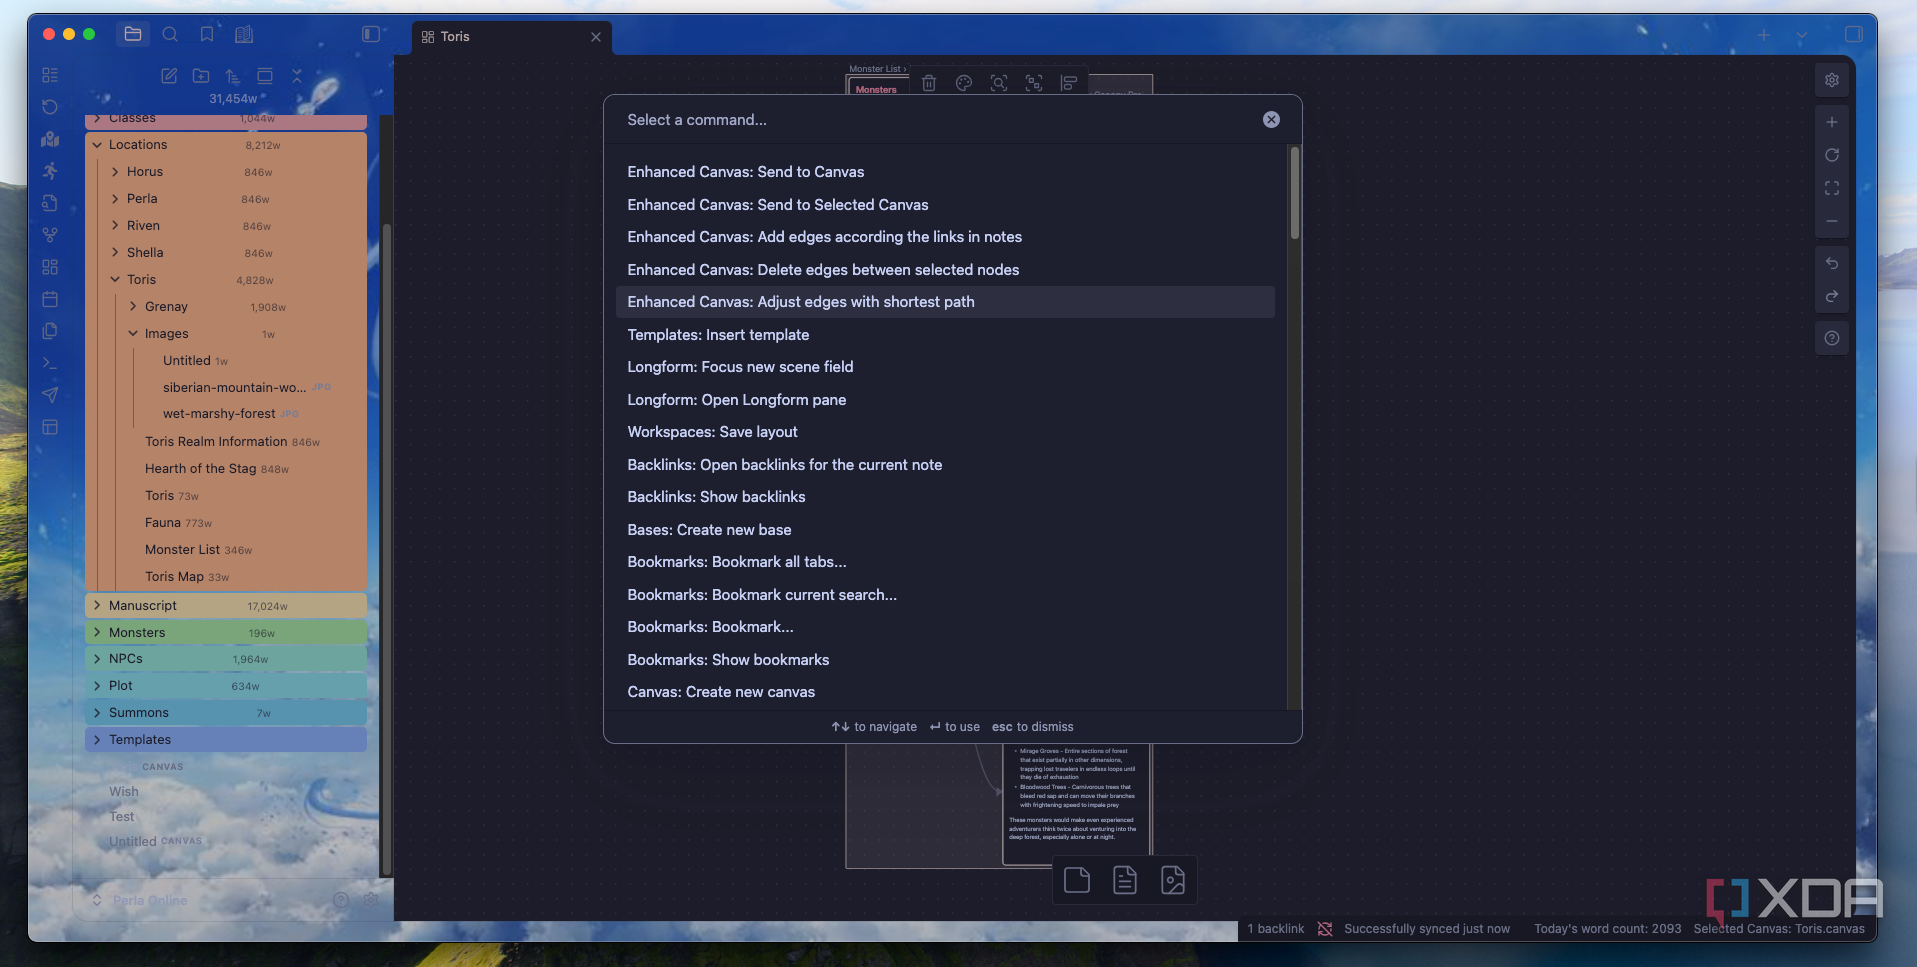Viewport: 1917px width, 967px height.
Task: Create a new folder with plus icon
Action: [201, 76]
